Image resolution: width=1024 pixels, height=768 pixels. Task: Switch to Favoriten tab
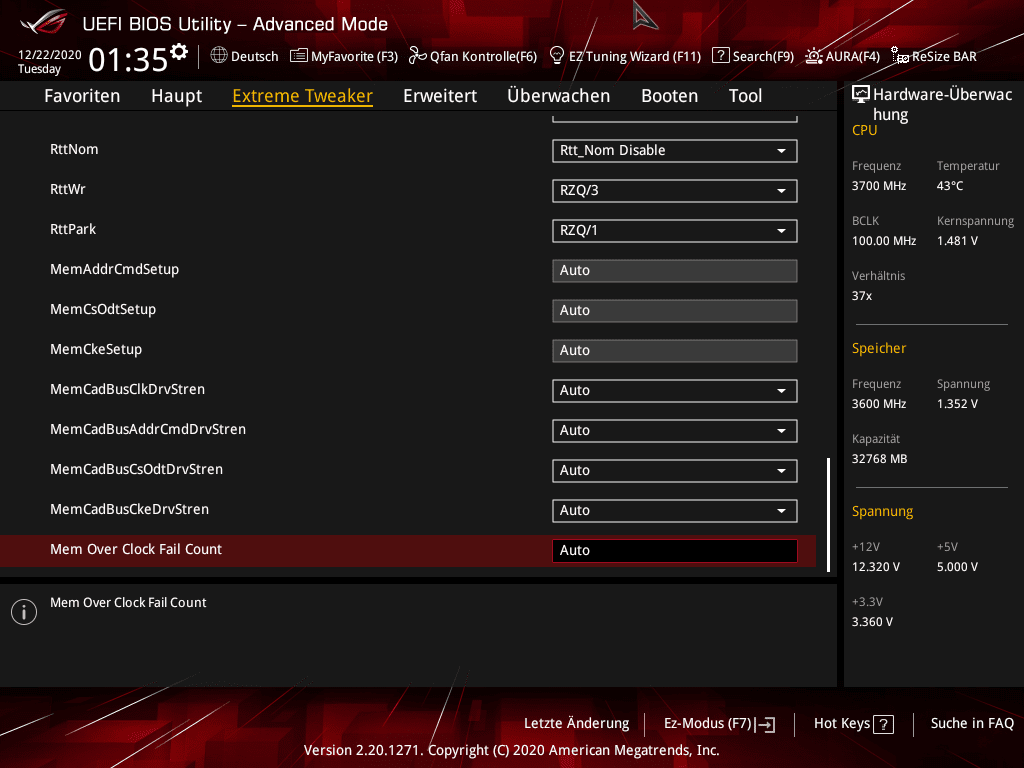point(82,96)
